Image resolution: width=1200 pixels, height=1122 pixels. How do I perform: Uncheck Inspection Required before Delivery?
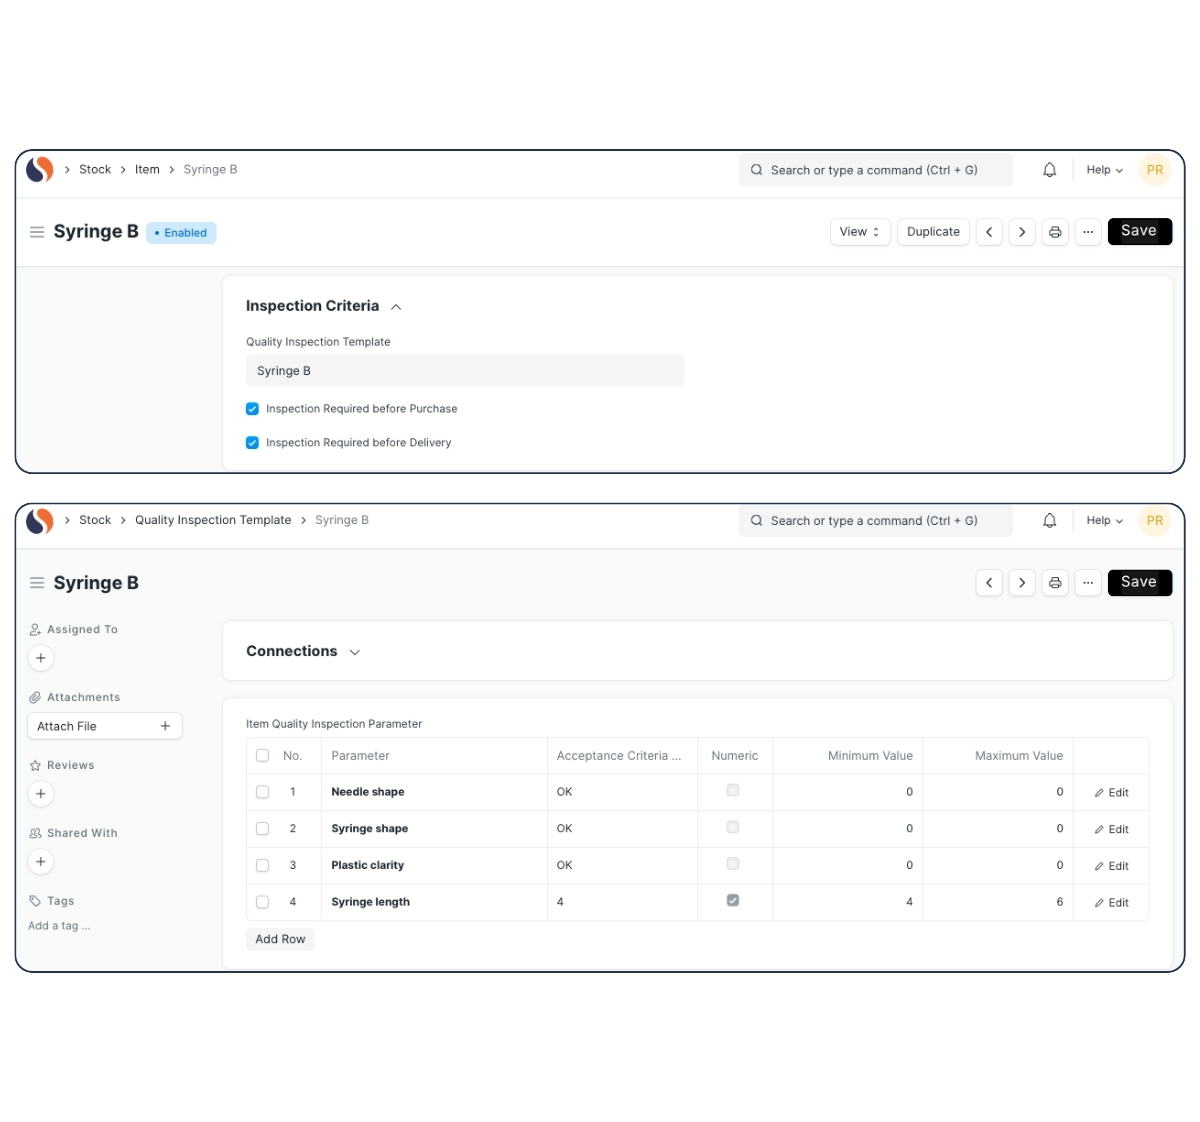click(252, 443)
